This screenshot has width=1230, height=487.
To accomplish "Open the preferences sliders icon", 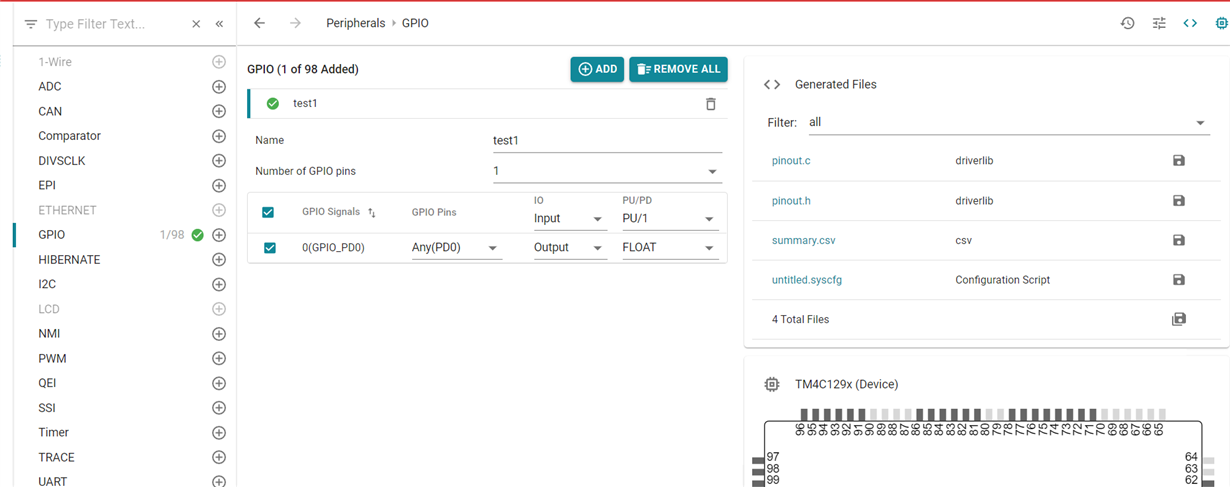I will pos(1159,23).
